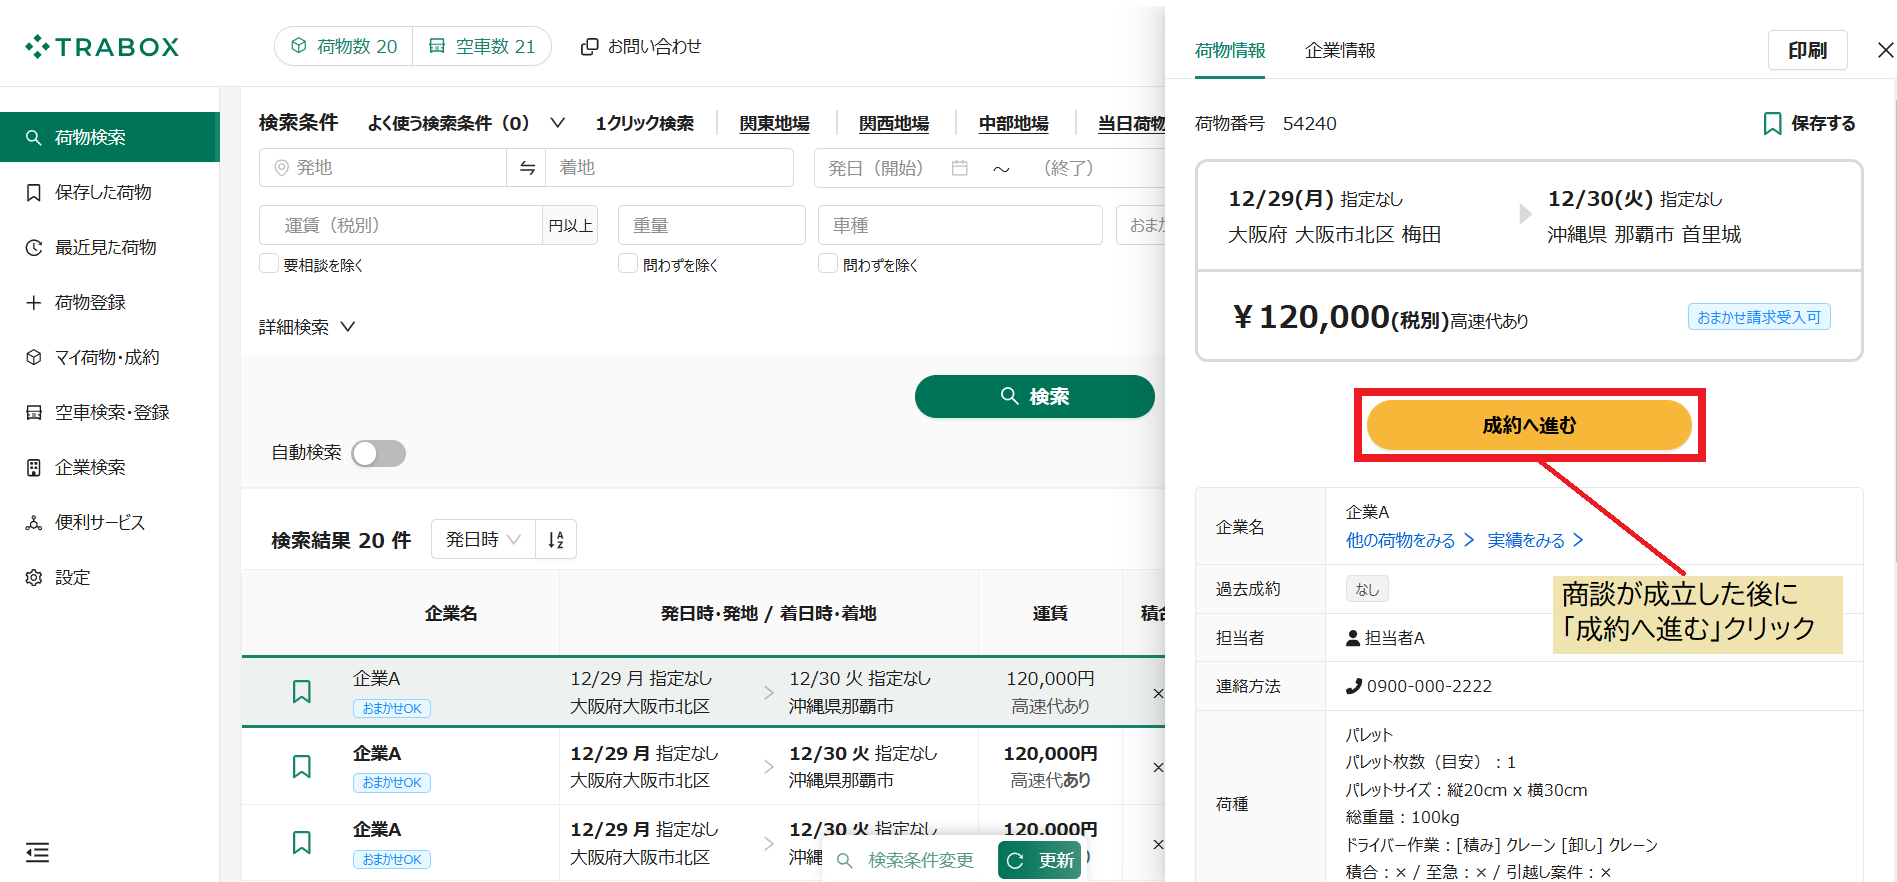Switch to the 企業情報 tab
This screenshot has height=882, width=1897.
pos(1340,50)
